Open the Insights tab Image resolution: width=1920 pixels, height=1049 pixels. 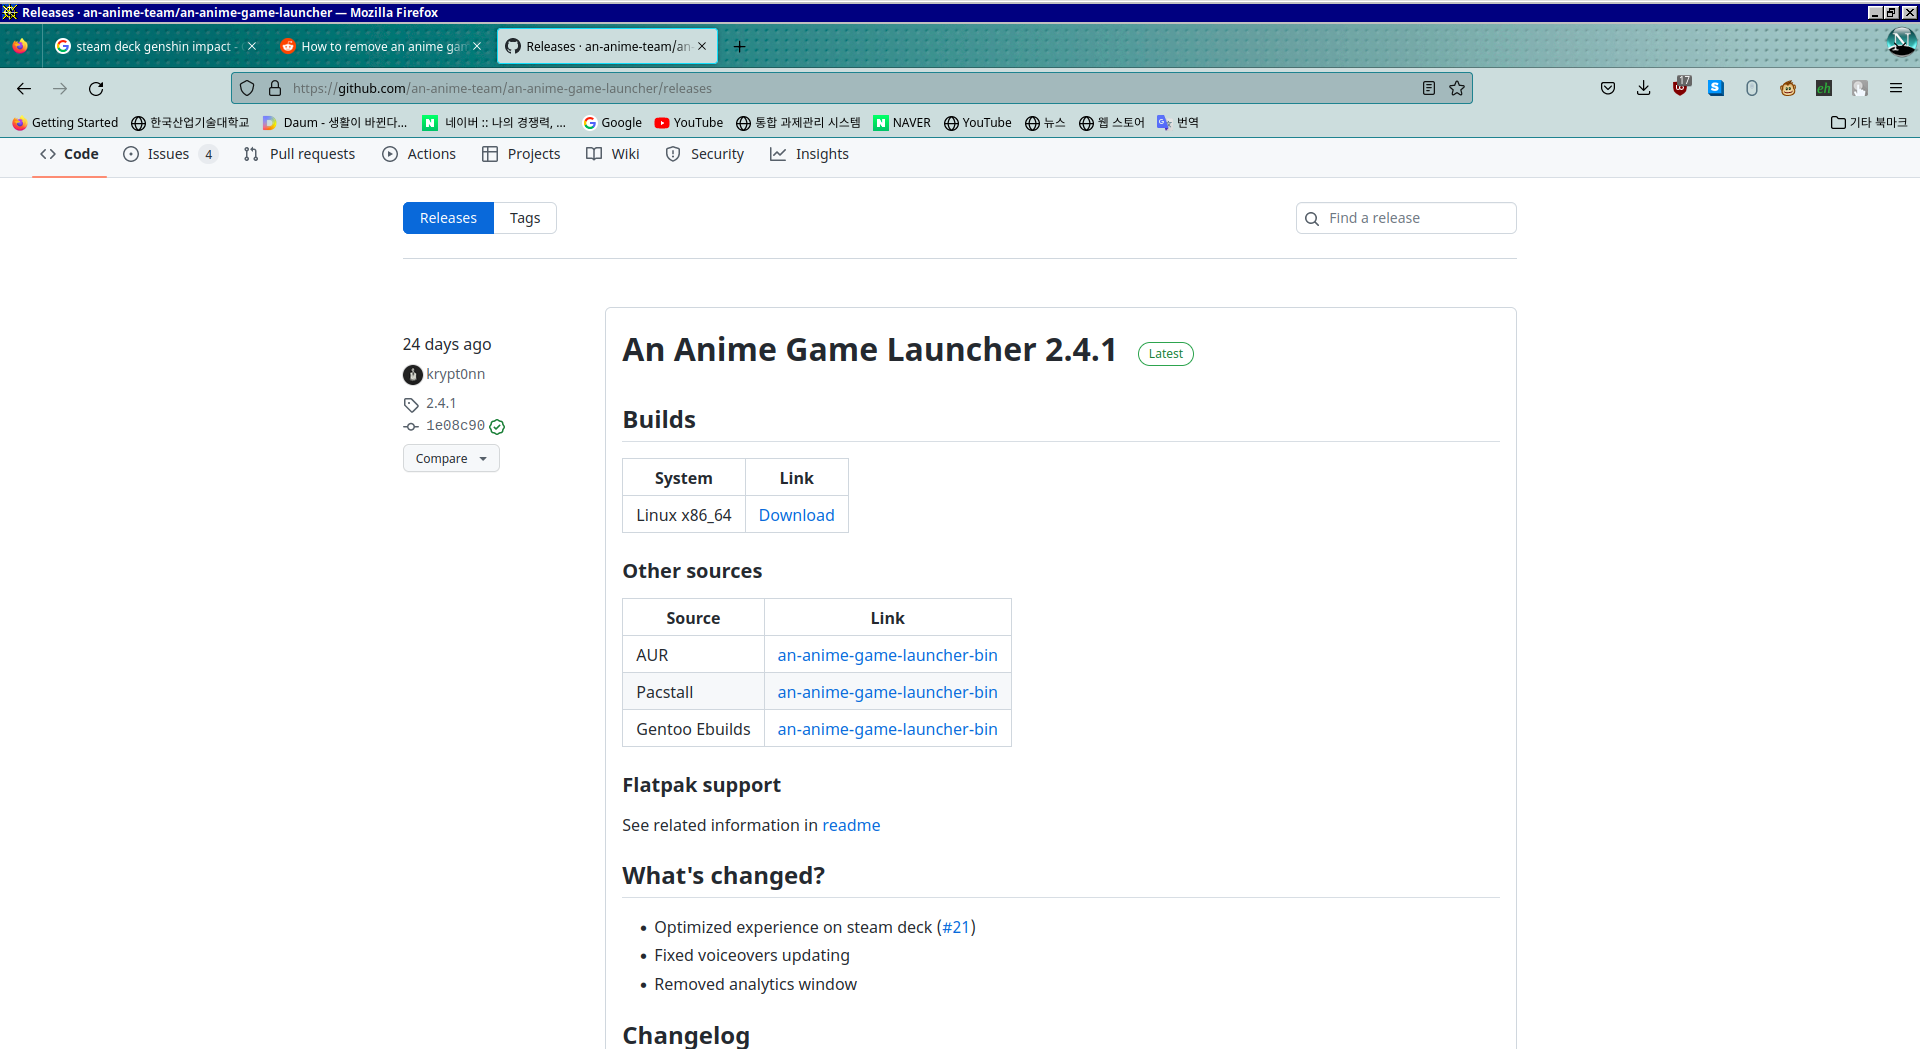809,154
